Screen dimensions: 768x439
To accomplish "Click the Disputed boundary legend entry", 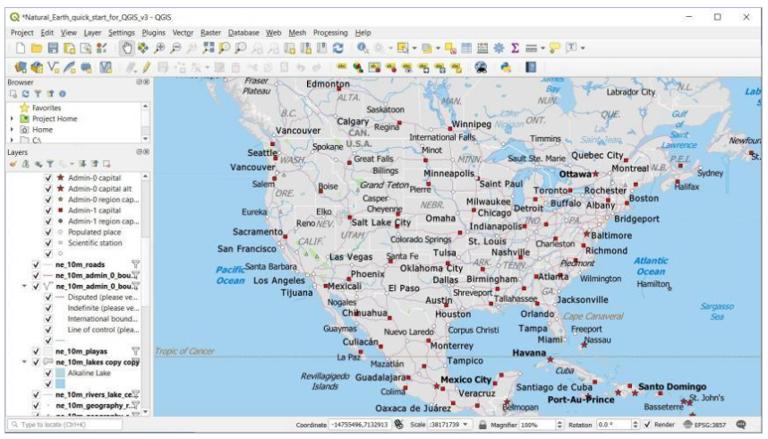I will coord(103,297).
